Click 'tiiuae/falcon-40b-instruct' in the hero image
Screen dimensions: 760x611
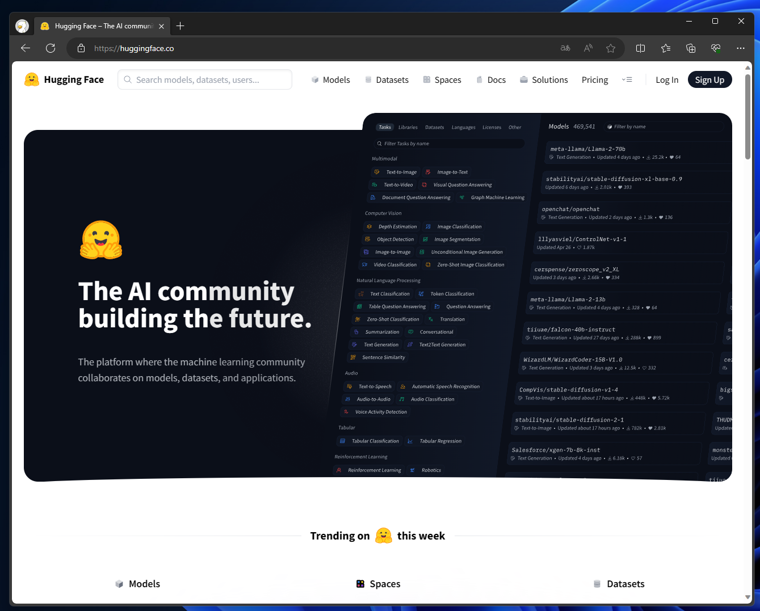point(571,329)
